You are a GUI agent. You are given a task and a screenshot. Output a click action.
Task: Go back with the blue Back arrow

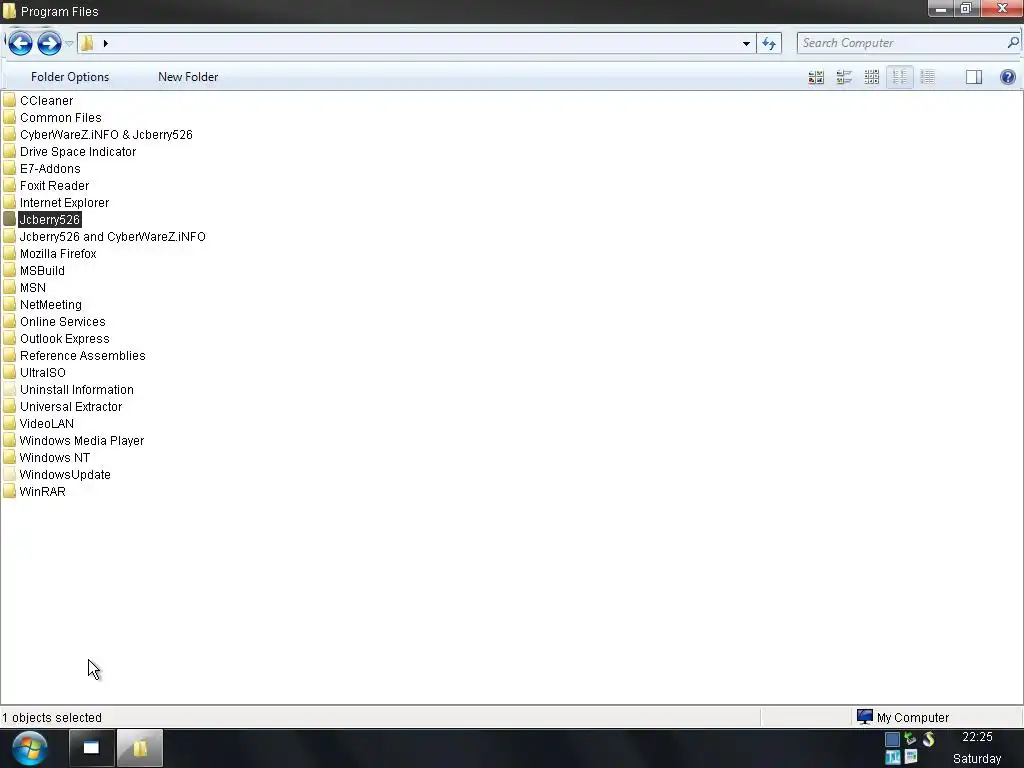(20, 43)
